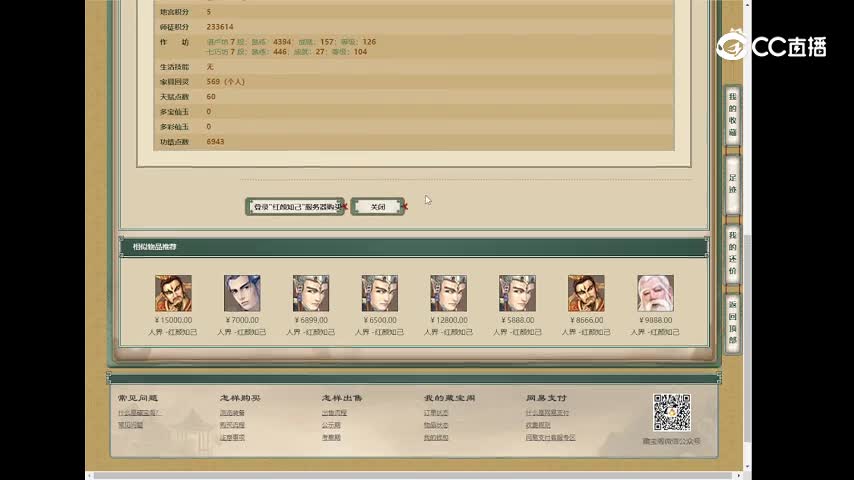
Task: Click the 天赋点数 value 60
Action: (x=211, y=96)
